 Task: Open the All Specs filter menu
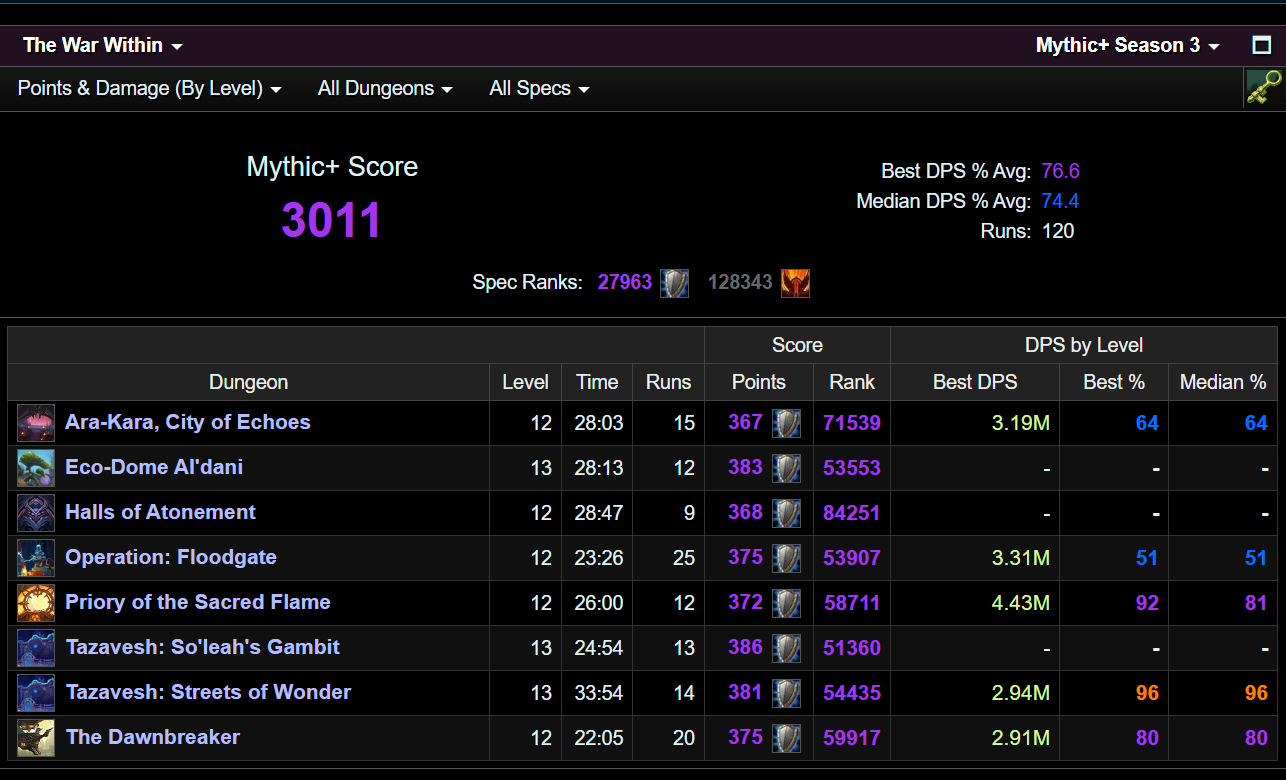click(539, 89)
